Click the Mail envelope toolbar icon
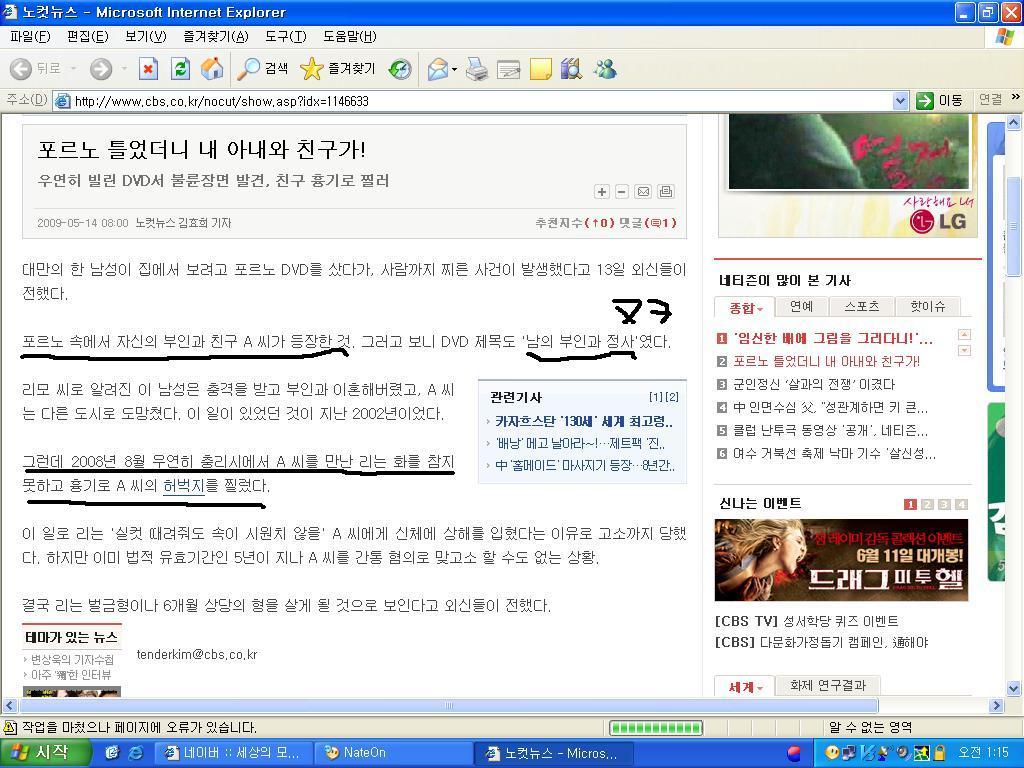The image size is (1024, 768). 438,69
